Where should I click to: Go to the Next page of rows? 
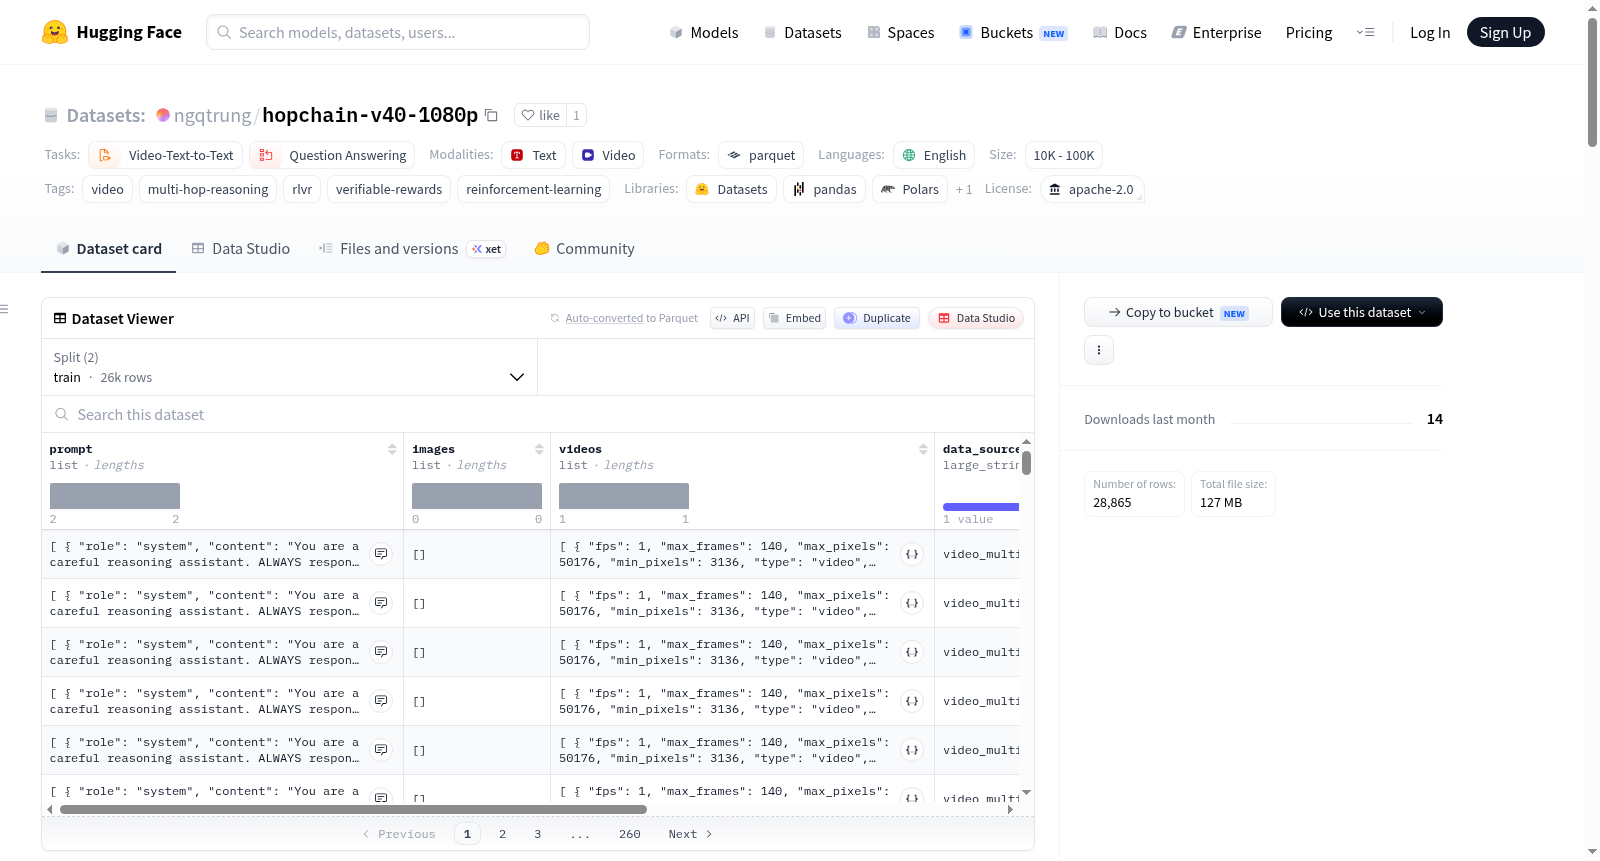pos(690,834)
